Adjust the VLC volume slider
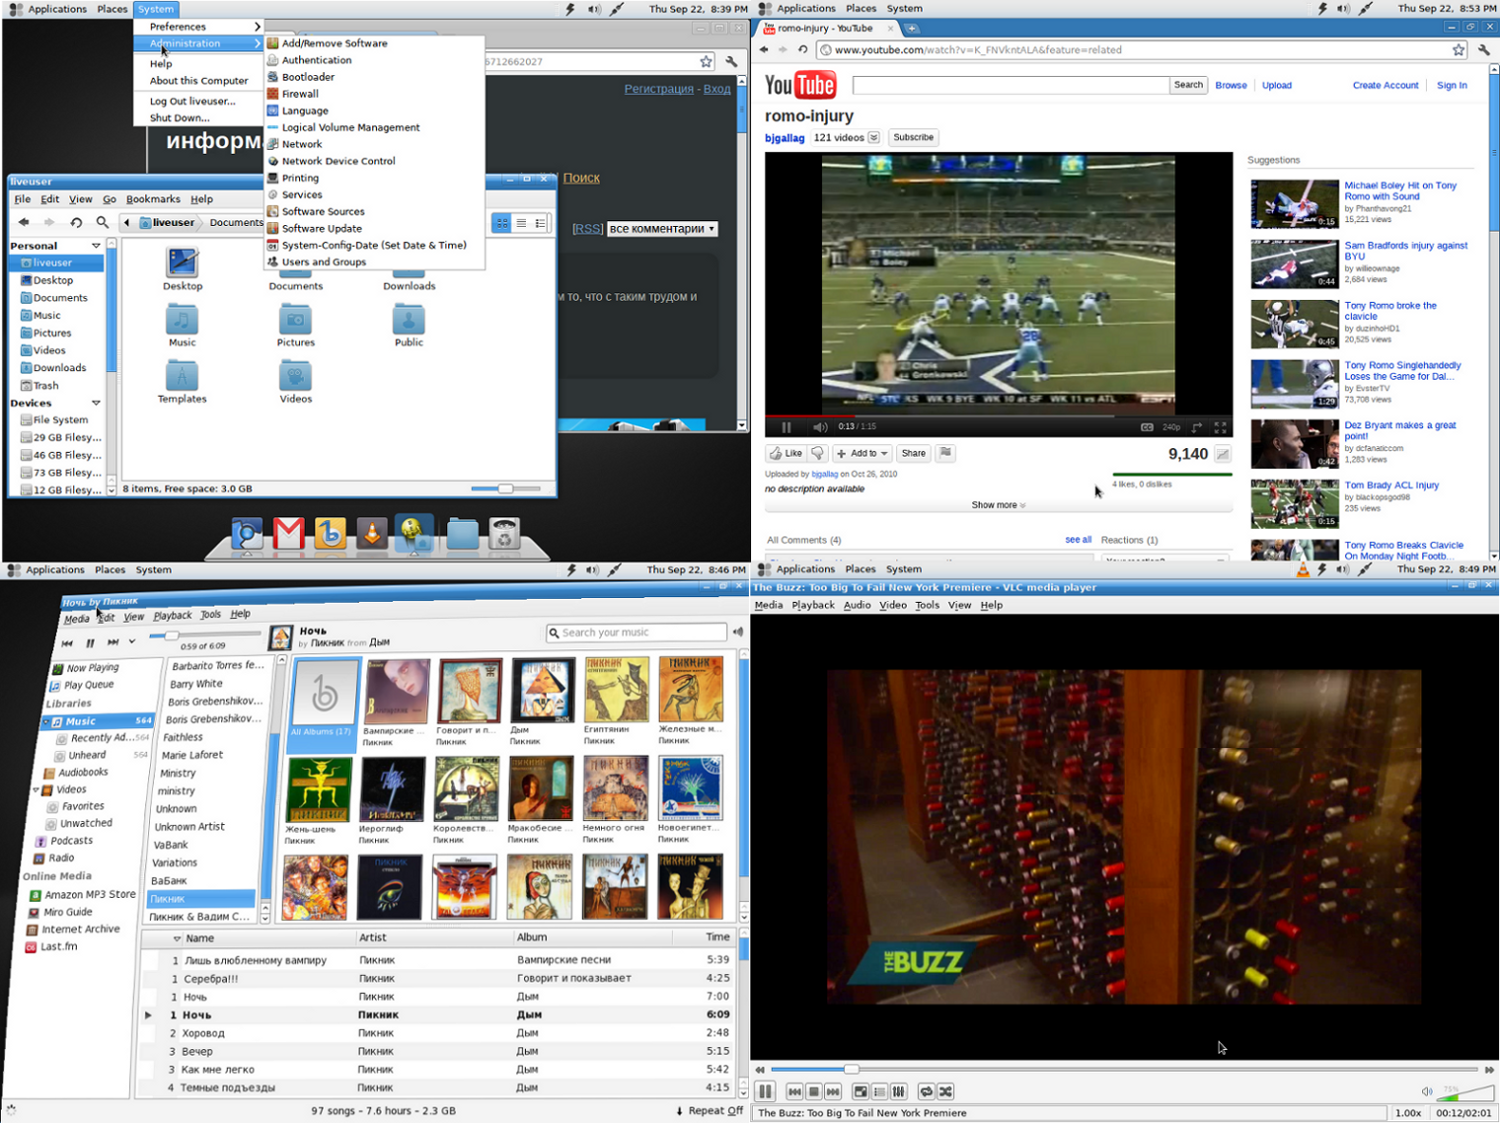1500x1123 pixels. (1465, 1092)
